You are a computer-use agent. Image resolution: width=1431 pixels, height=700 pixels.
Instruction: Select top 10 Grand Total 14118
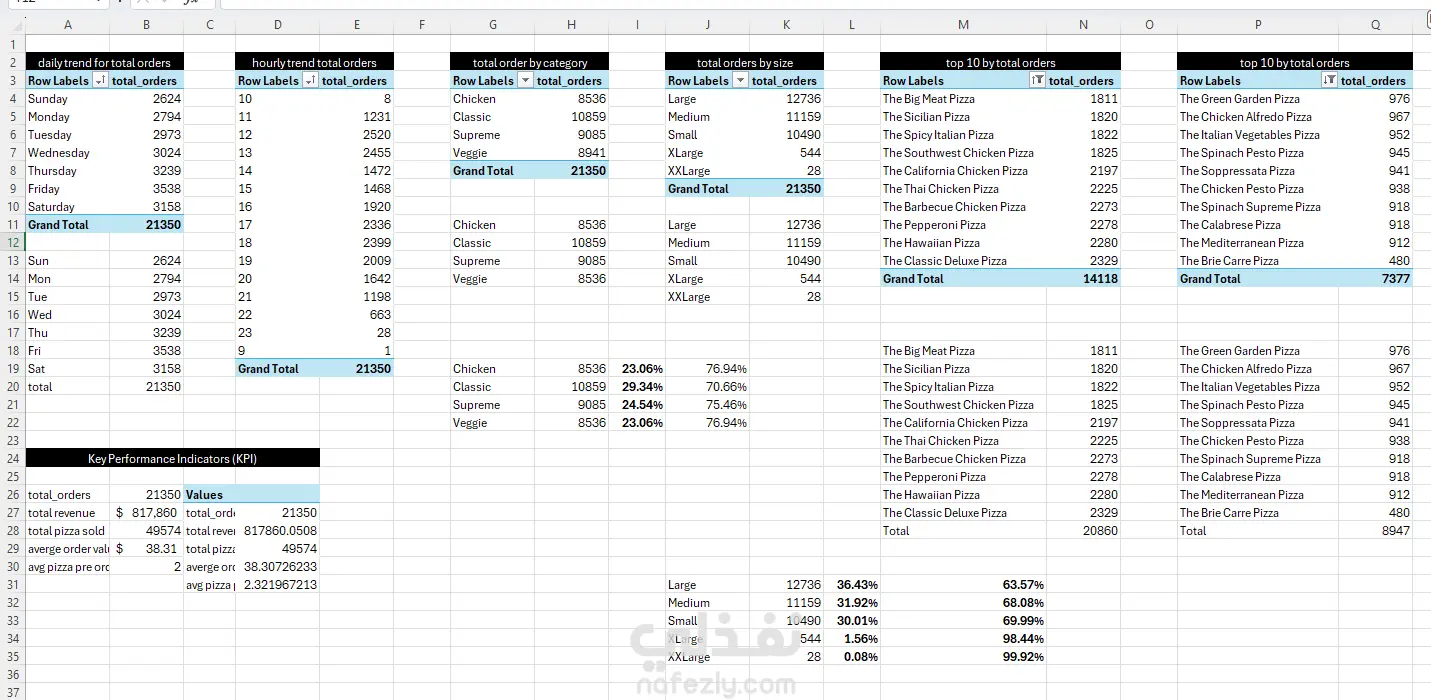pos(1084,279)
